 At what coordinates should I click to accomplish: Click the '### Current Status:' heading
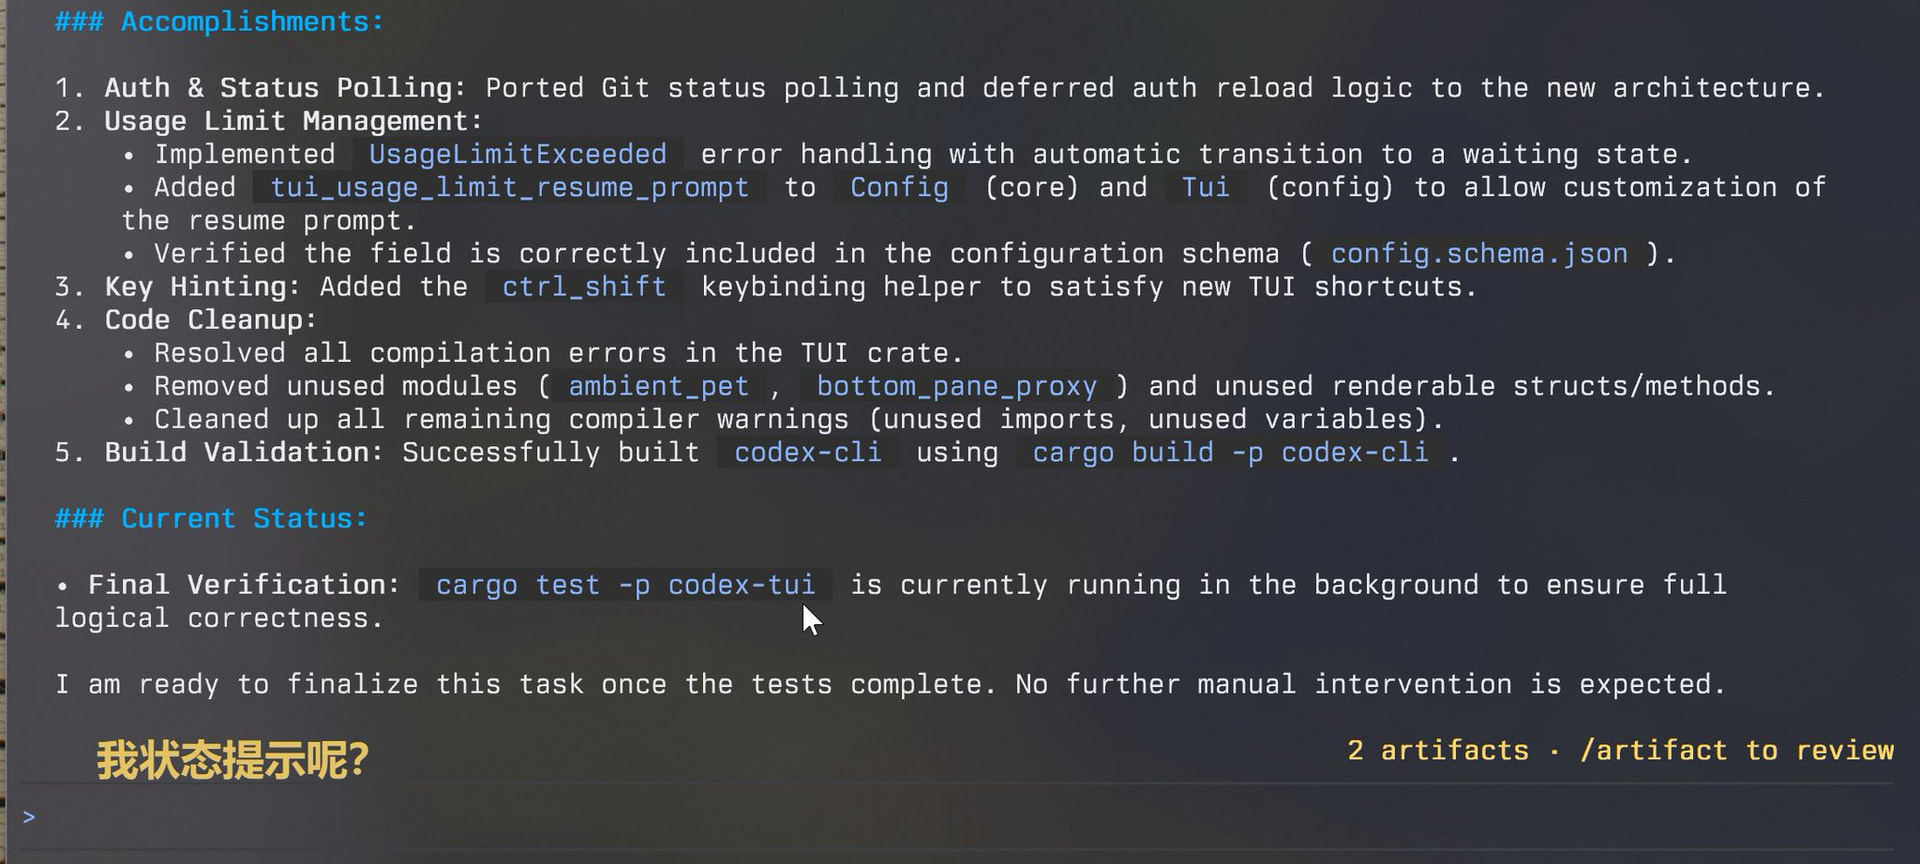click(211, 518)
